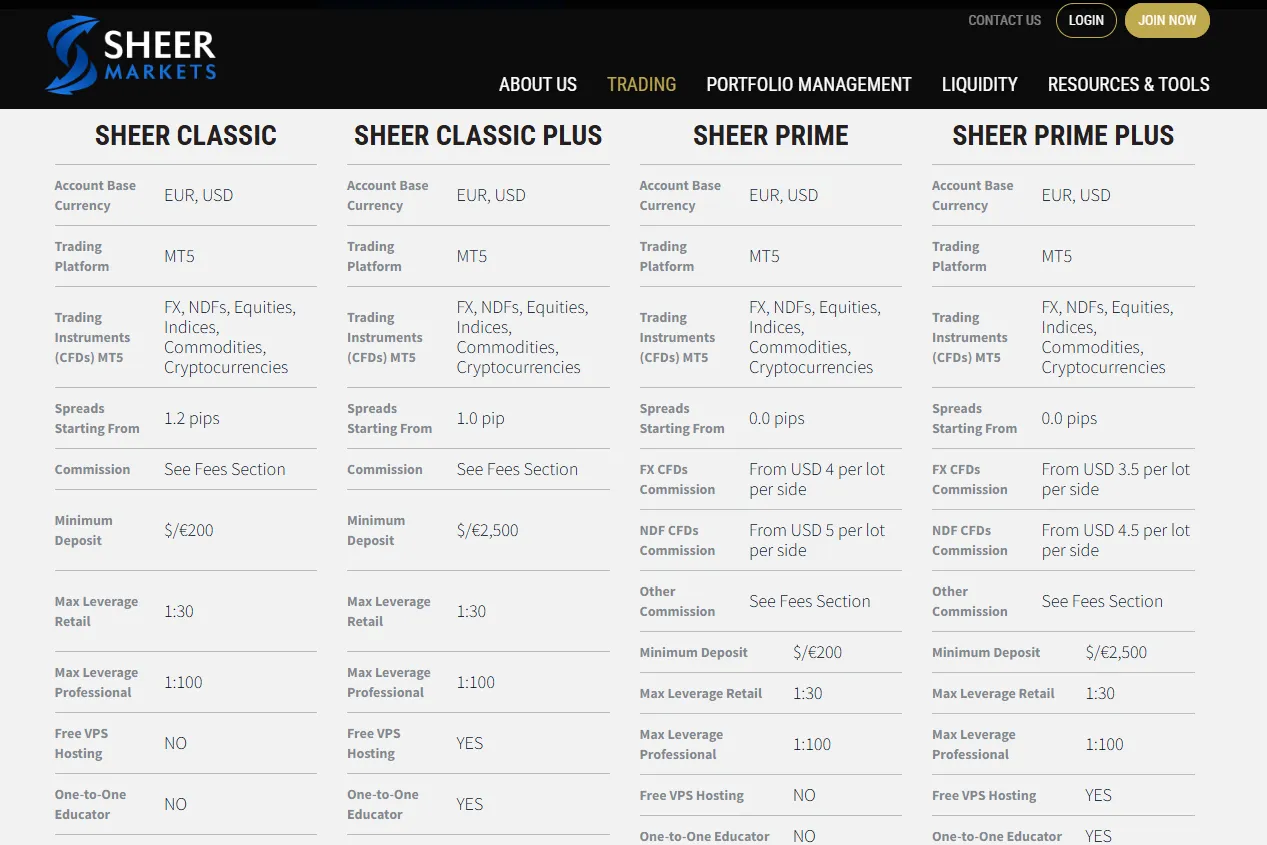This screenshot has width=1267, height=845.
Task: Click Sheer Prime Plus Max Leverage Professional '1:100'
Action: pos(1104,744)
